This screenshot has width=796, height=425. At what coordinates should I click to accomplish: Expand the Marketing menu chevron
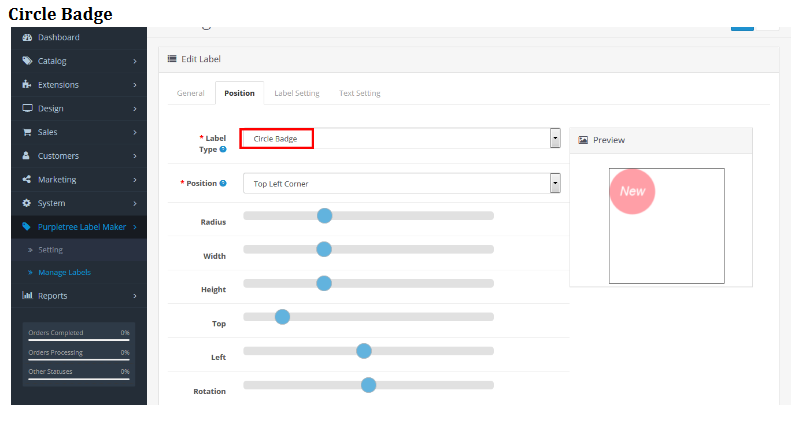135,180
